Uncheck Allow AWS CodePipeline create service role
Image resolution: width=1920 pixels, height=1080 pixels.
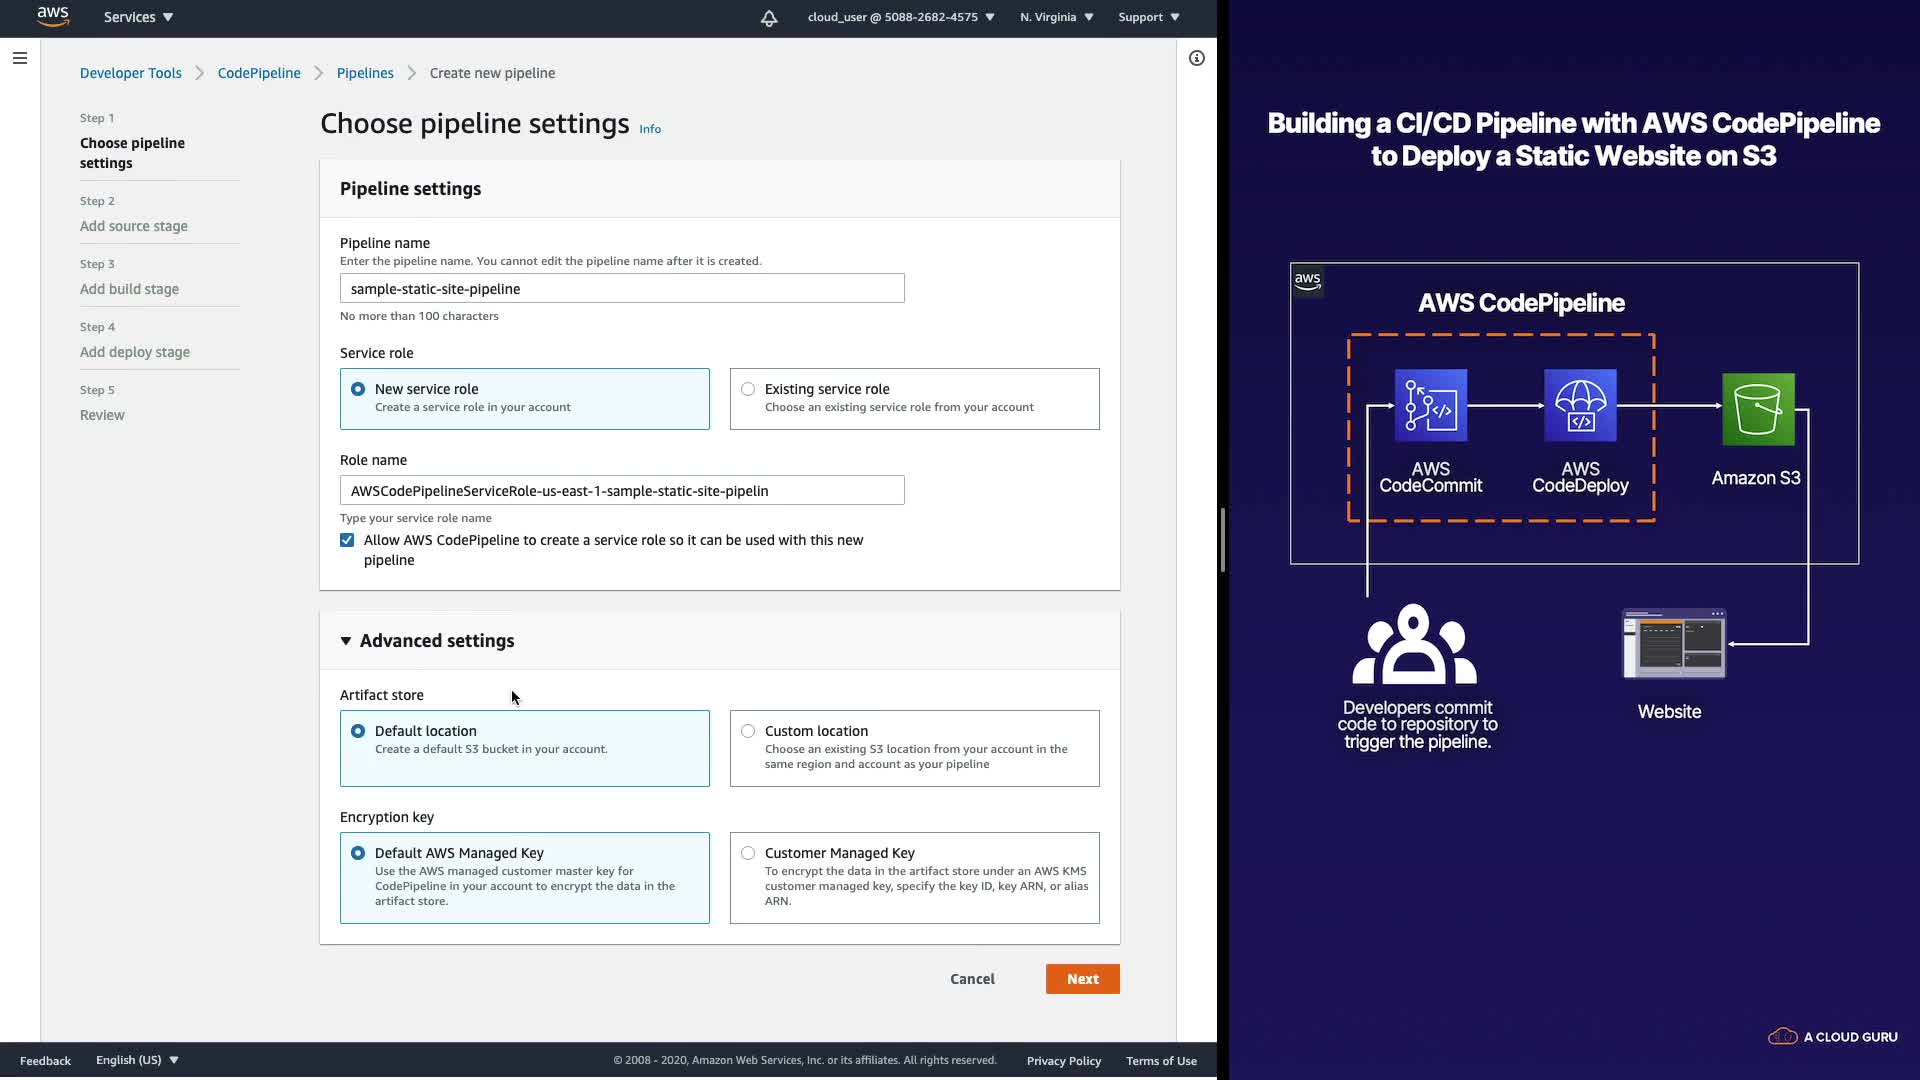tap(347, 540)
